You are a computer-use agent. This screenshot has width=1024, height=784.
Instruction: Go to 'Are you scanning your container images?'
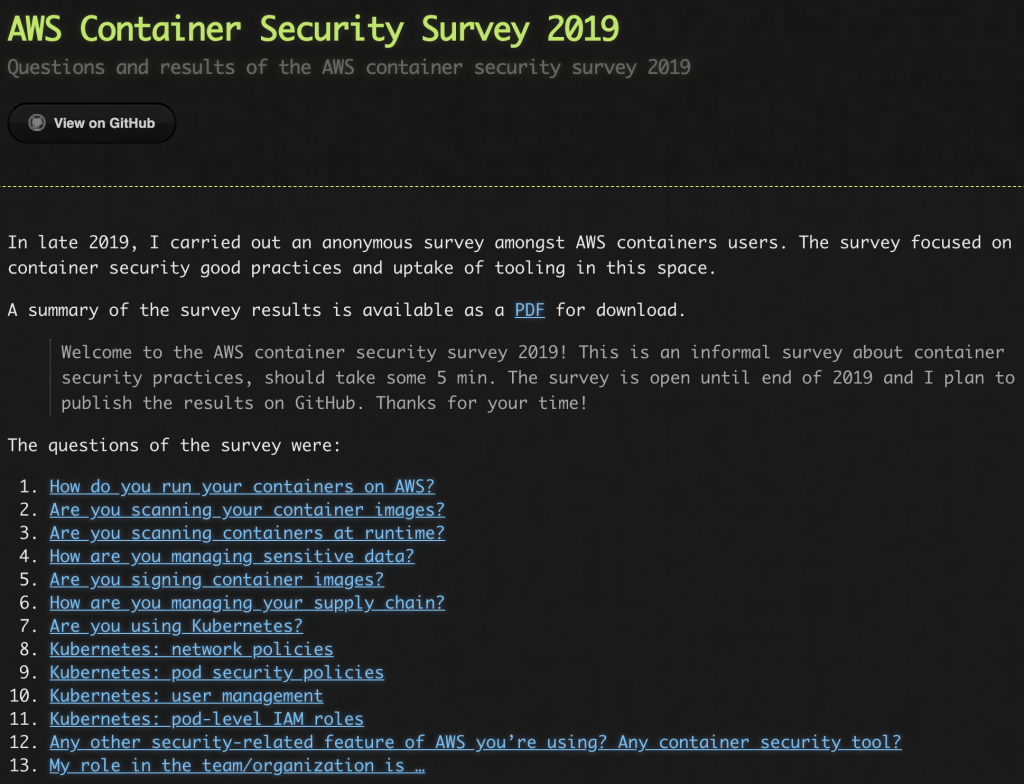tap(247, 510)
